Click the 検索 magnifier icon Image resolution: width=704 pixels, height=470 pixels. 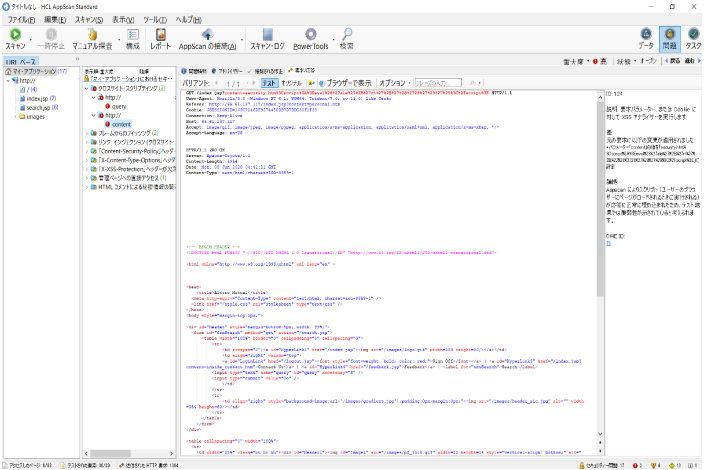click(347, 35)
